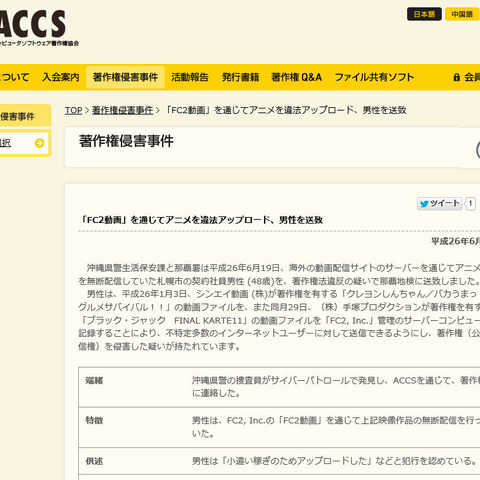
Task: Click the 特徴 table row label
Action: click(x=94, y=420)
